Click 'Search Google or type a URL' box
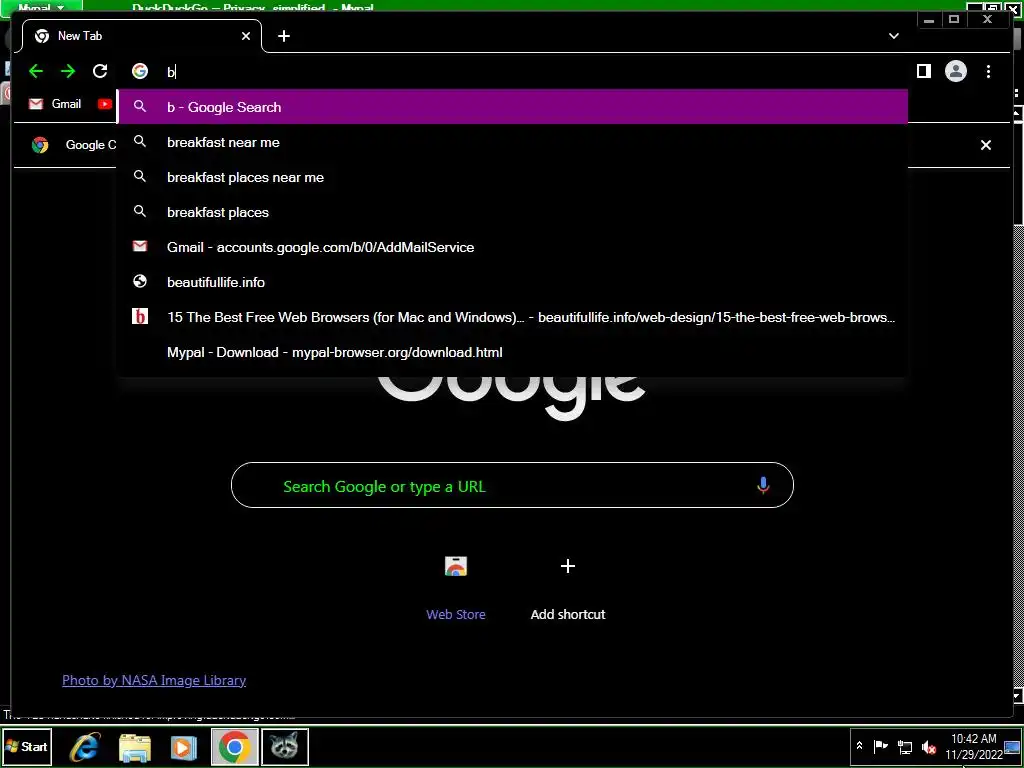The width and height of the screenshot is (1024, 768). pyautogui.click(x=512, y=485)
